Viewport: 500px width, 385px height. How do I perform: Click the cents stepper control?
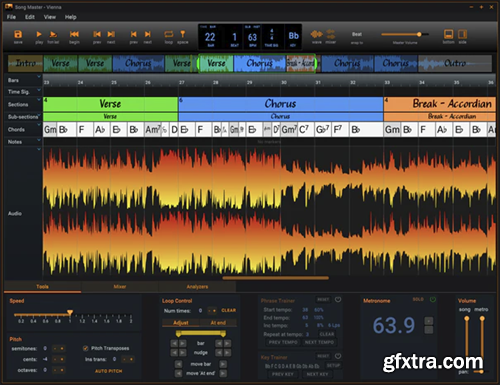(58, 359)
